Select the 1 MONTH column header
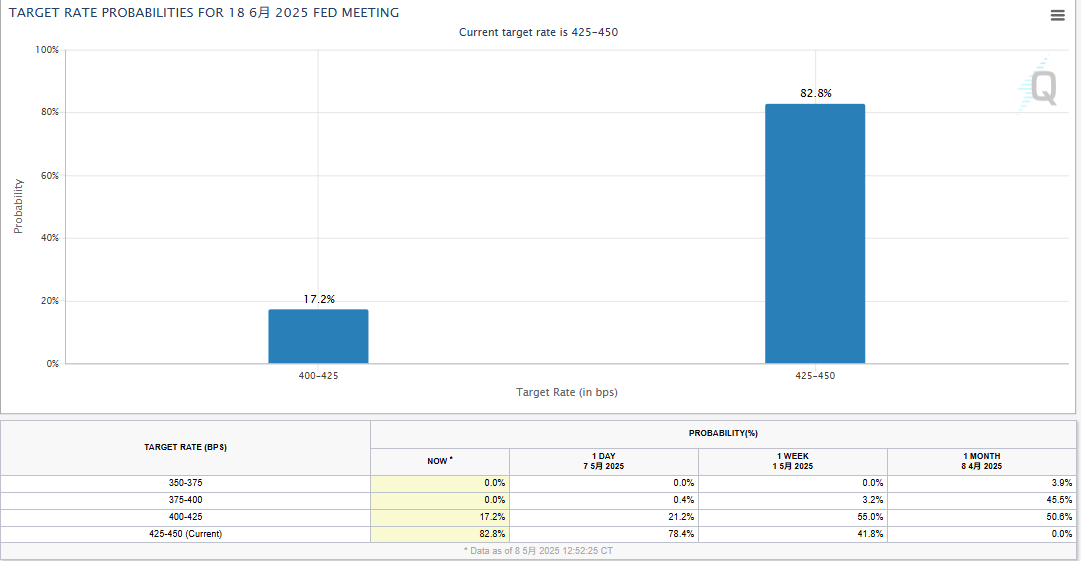 (x=981, y=461)
